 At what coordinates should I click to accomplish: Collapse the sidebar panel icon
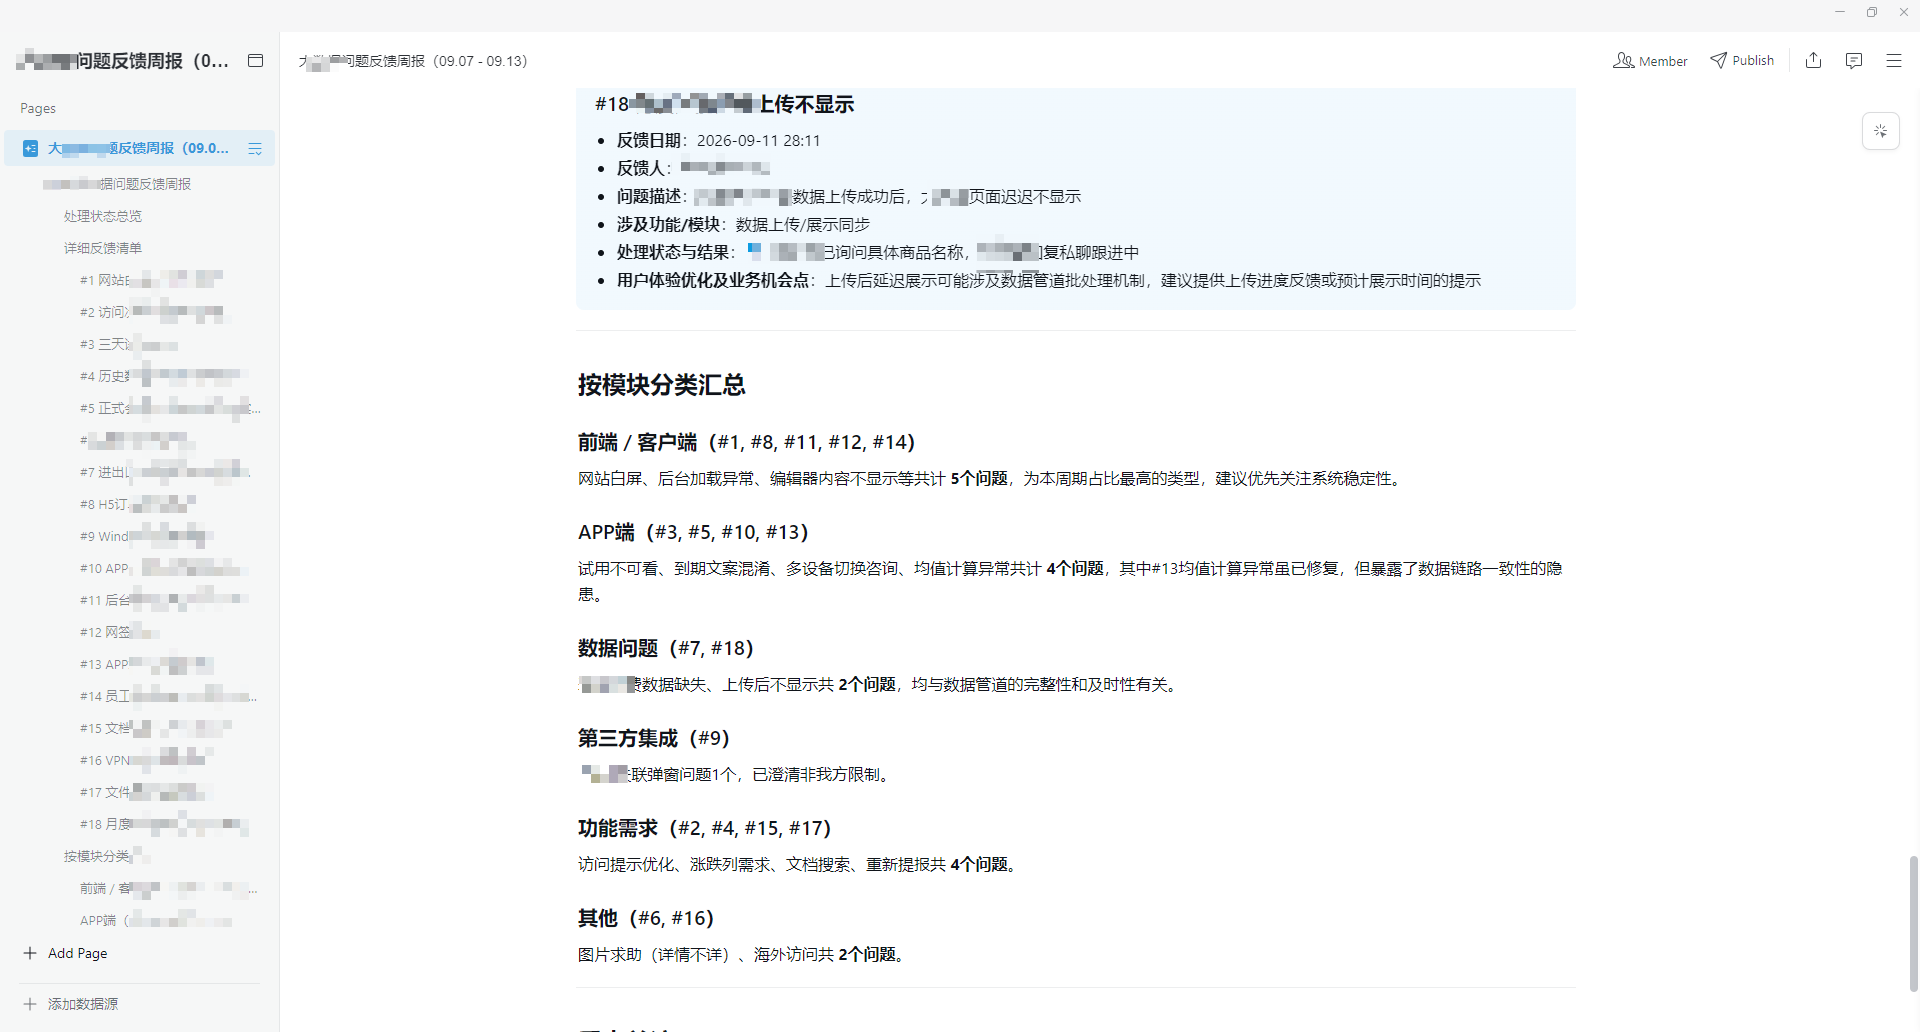pos(255,61)
